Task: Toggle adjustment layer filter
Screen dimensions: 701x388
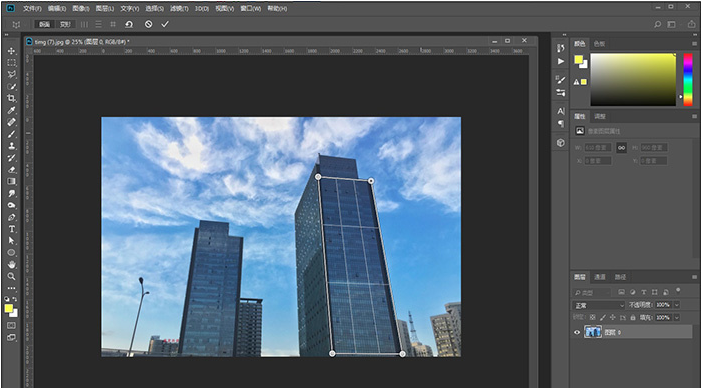Action: (633, 292)
